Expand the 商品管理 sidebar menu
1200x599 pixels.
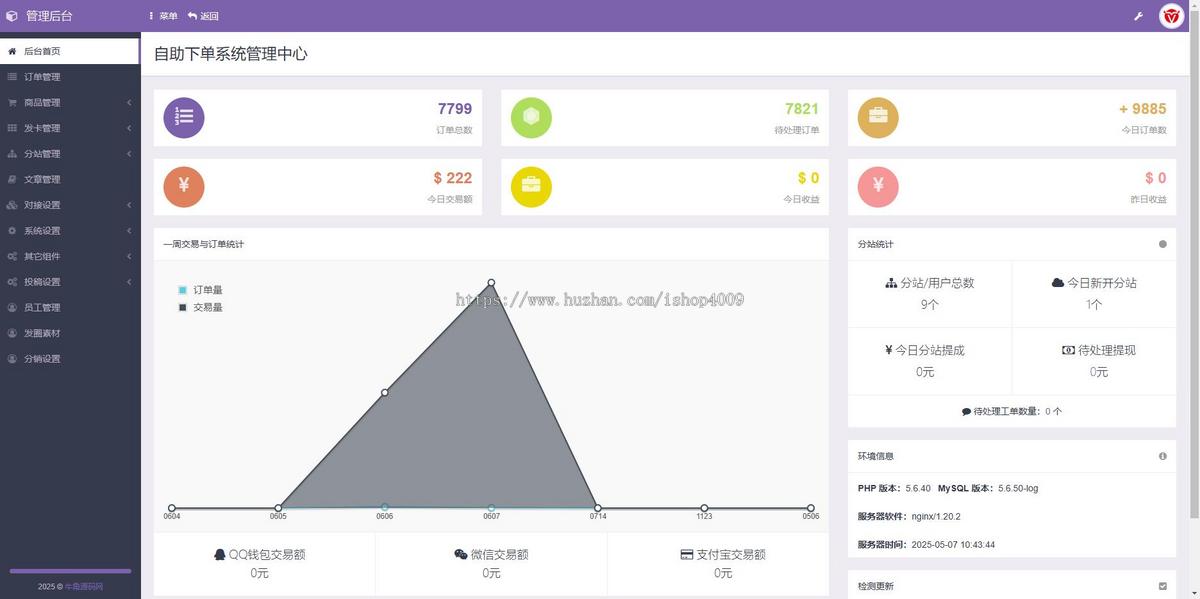click(x=70, y=102)
